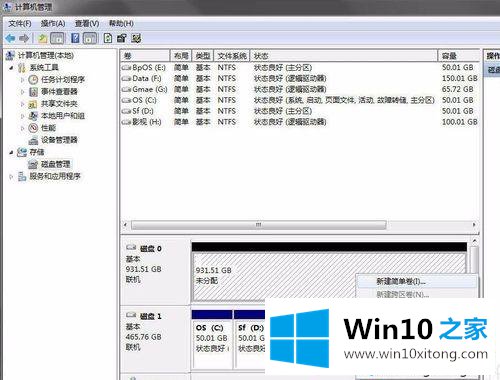Click the disk settings view toolbar icon

pyautogui.click(x=136, y=38)
